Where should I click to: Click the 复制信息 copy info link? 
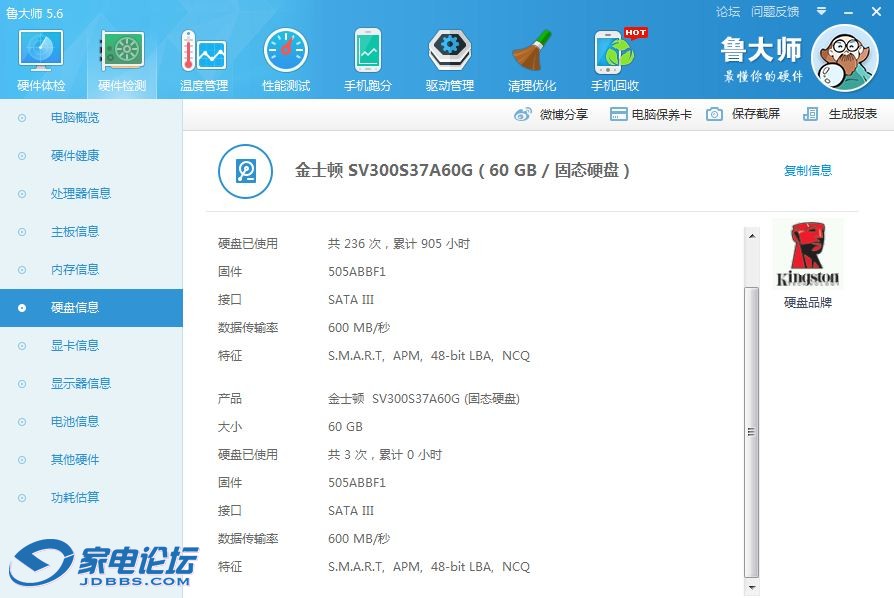point(807,171)
